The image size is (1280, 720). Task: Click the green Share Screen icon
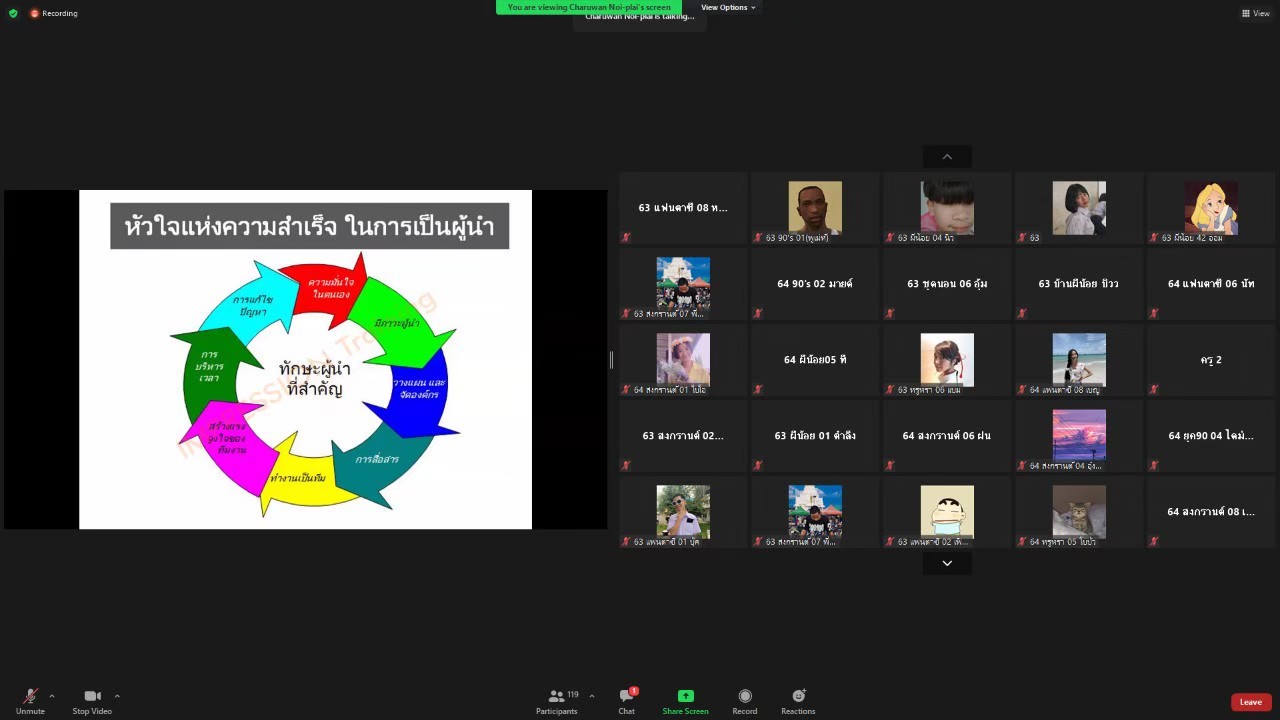tap(685, 696)
